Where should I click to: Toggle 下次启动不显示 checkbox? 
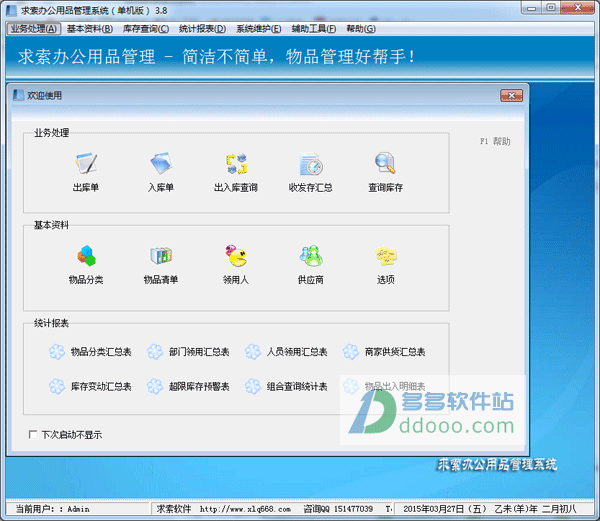(33, 434)
